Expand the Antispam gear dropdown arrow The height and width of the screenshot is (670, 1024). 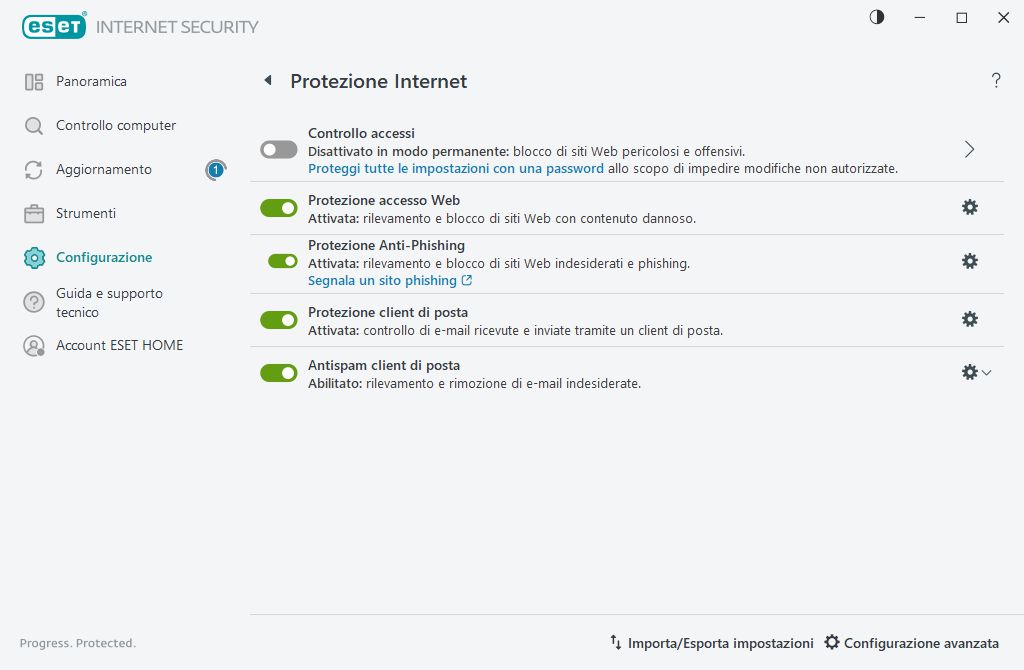(987, 372)
